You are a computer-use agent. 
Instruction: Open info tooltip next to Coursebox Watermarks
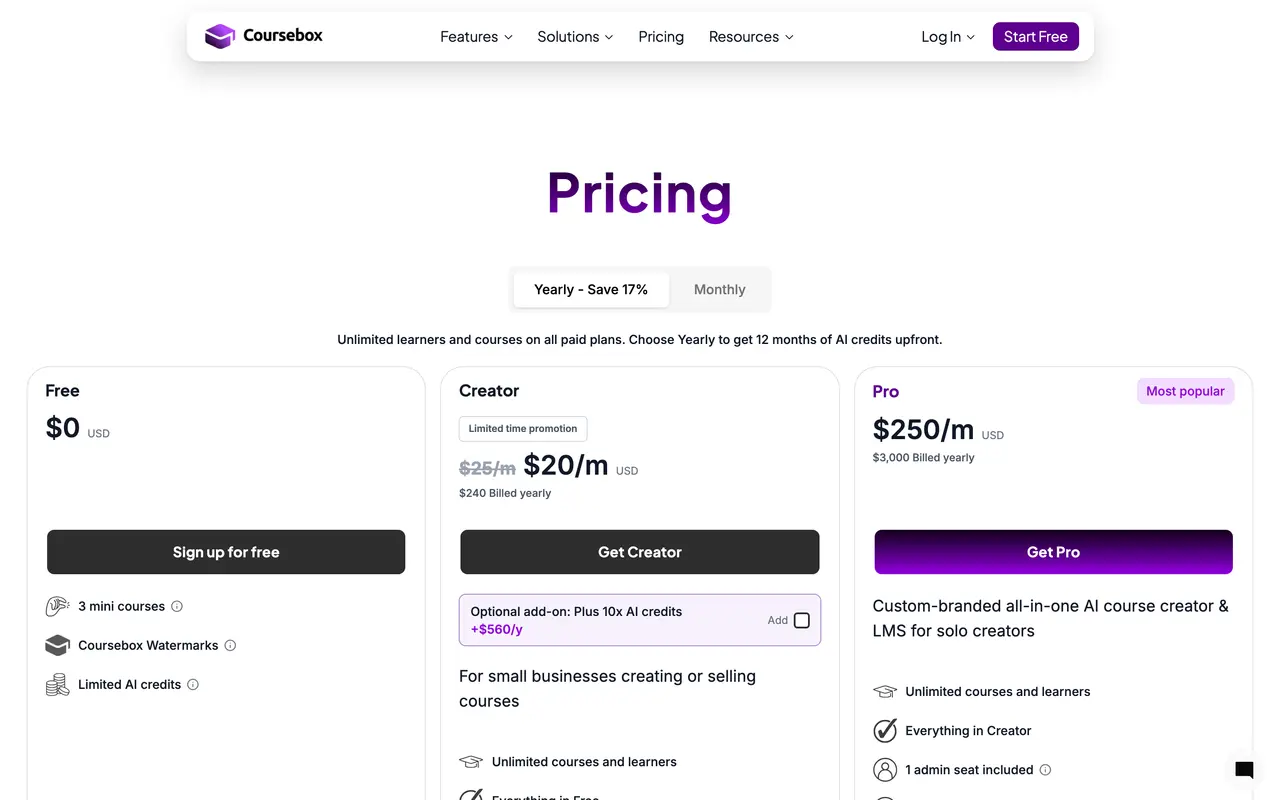(x=230, y=645)
